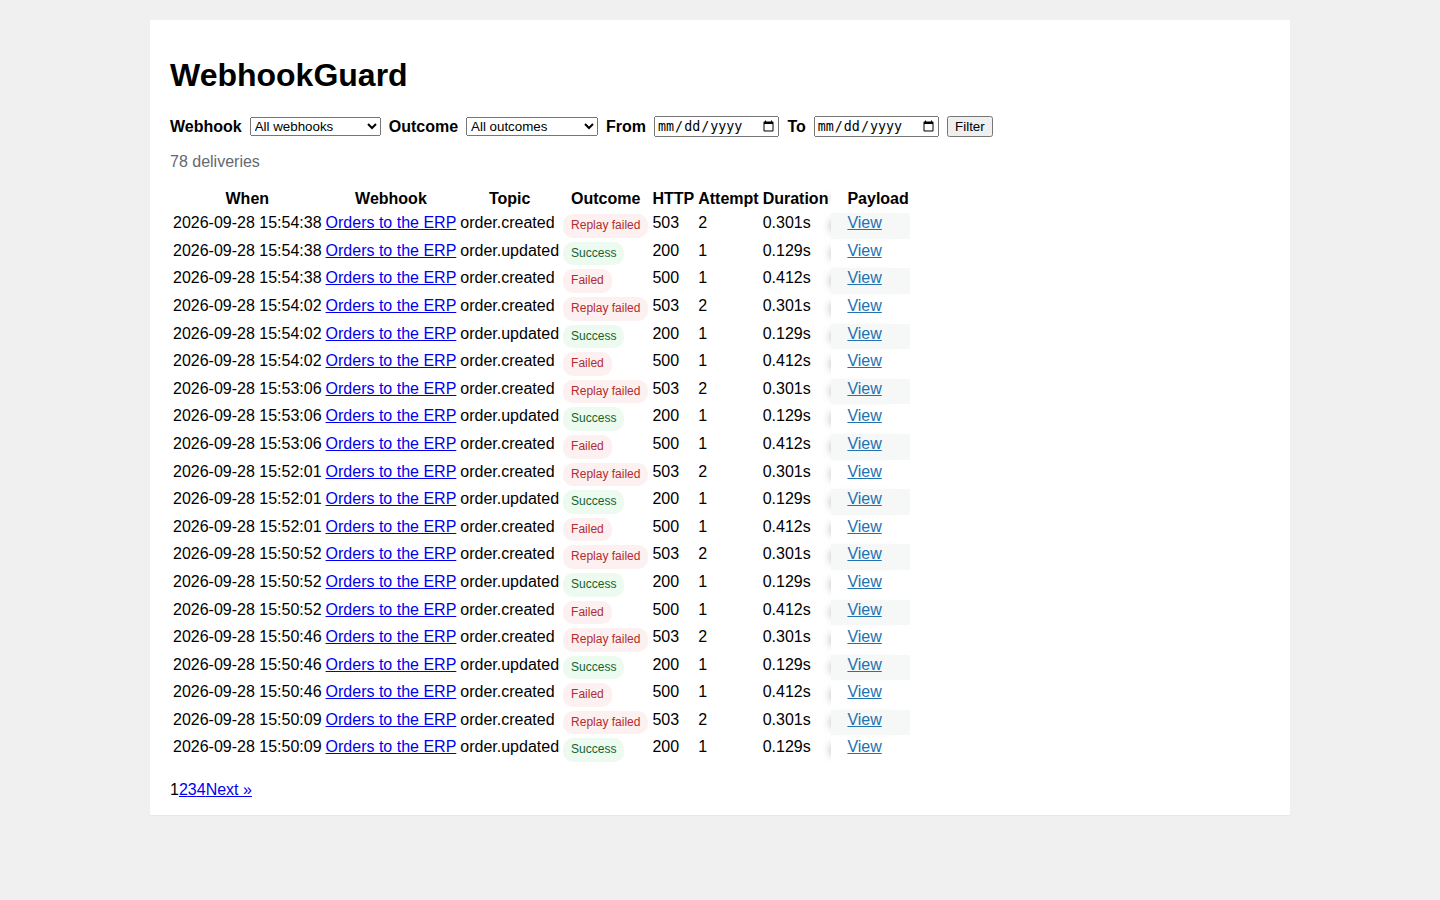
Task: Click the 'Duration' column header
Action: pyautogui.click(x=795, y=198)
